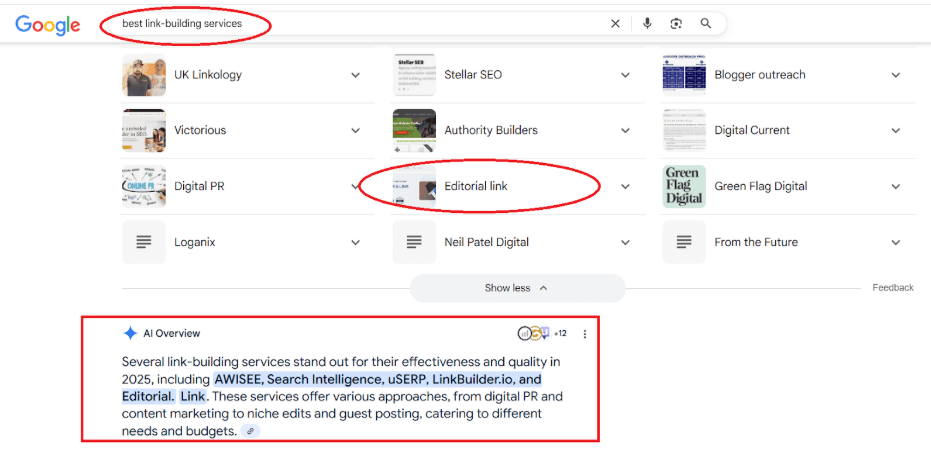Open Google Lens image search icon
Image resolution: width=931 pixels, height=455 pixels.
tap(676, 24)
